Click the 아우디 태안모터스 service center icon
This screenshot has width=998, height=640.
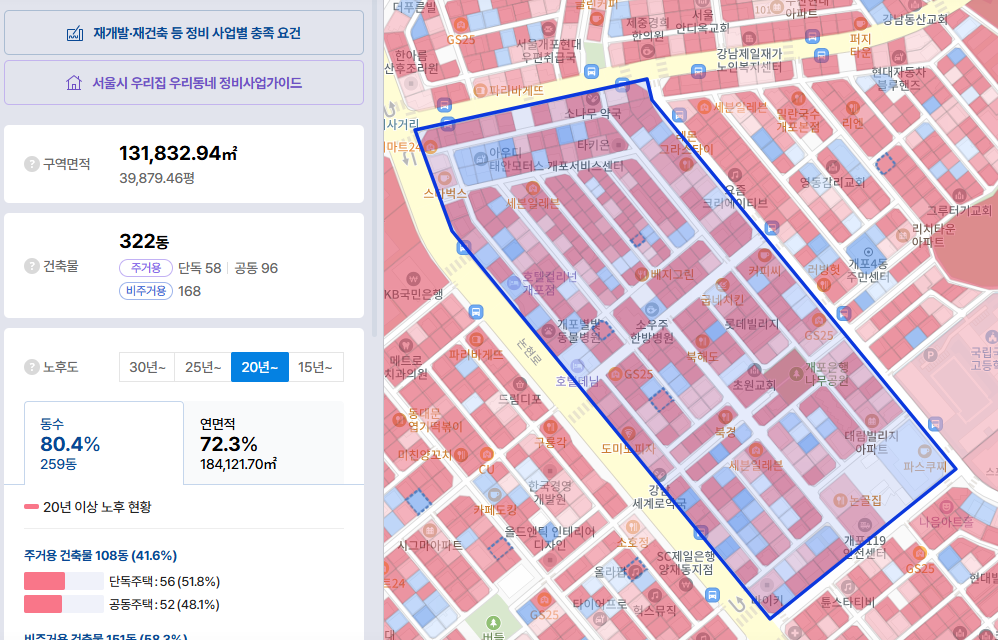coord(479,158)
